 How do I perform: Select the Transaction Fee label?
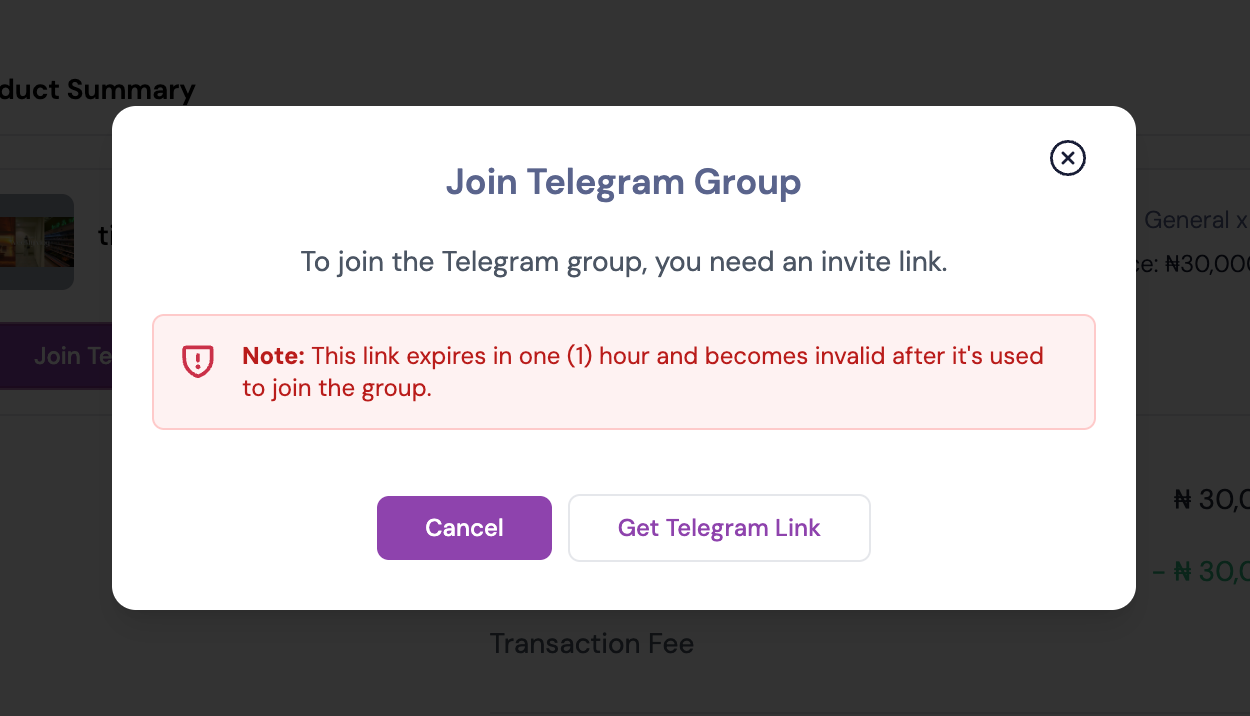592,643
